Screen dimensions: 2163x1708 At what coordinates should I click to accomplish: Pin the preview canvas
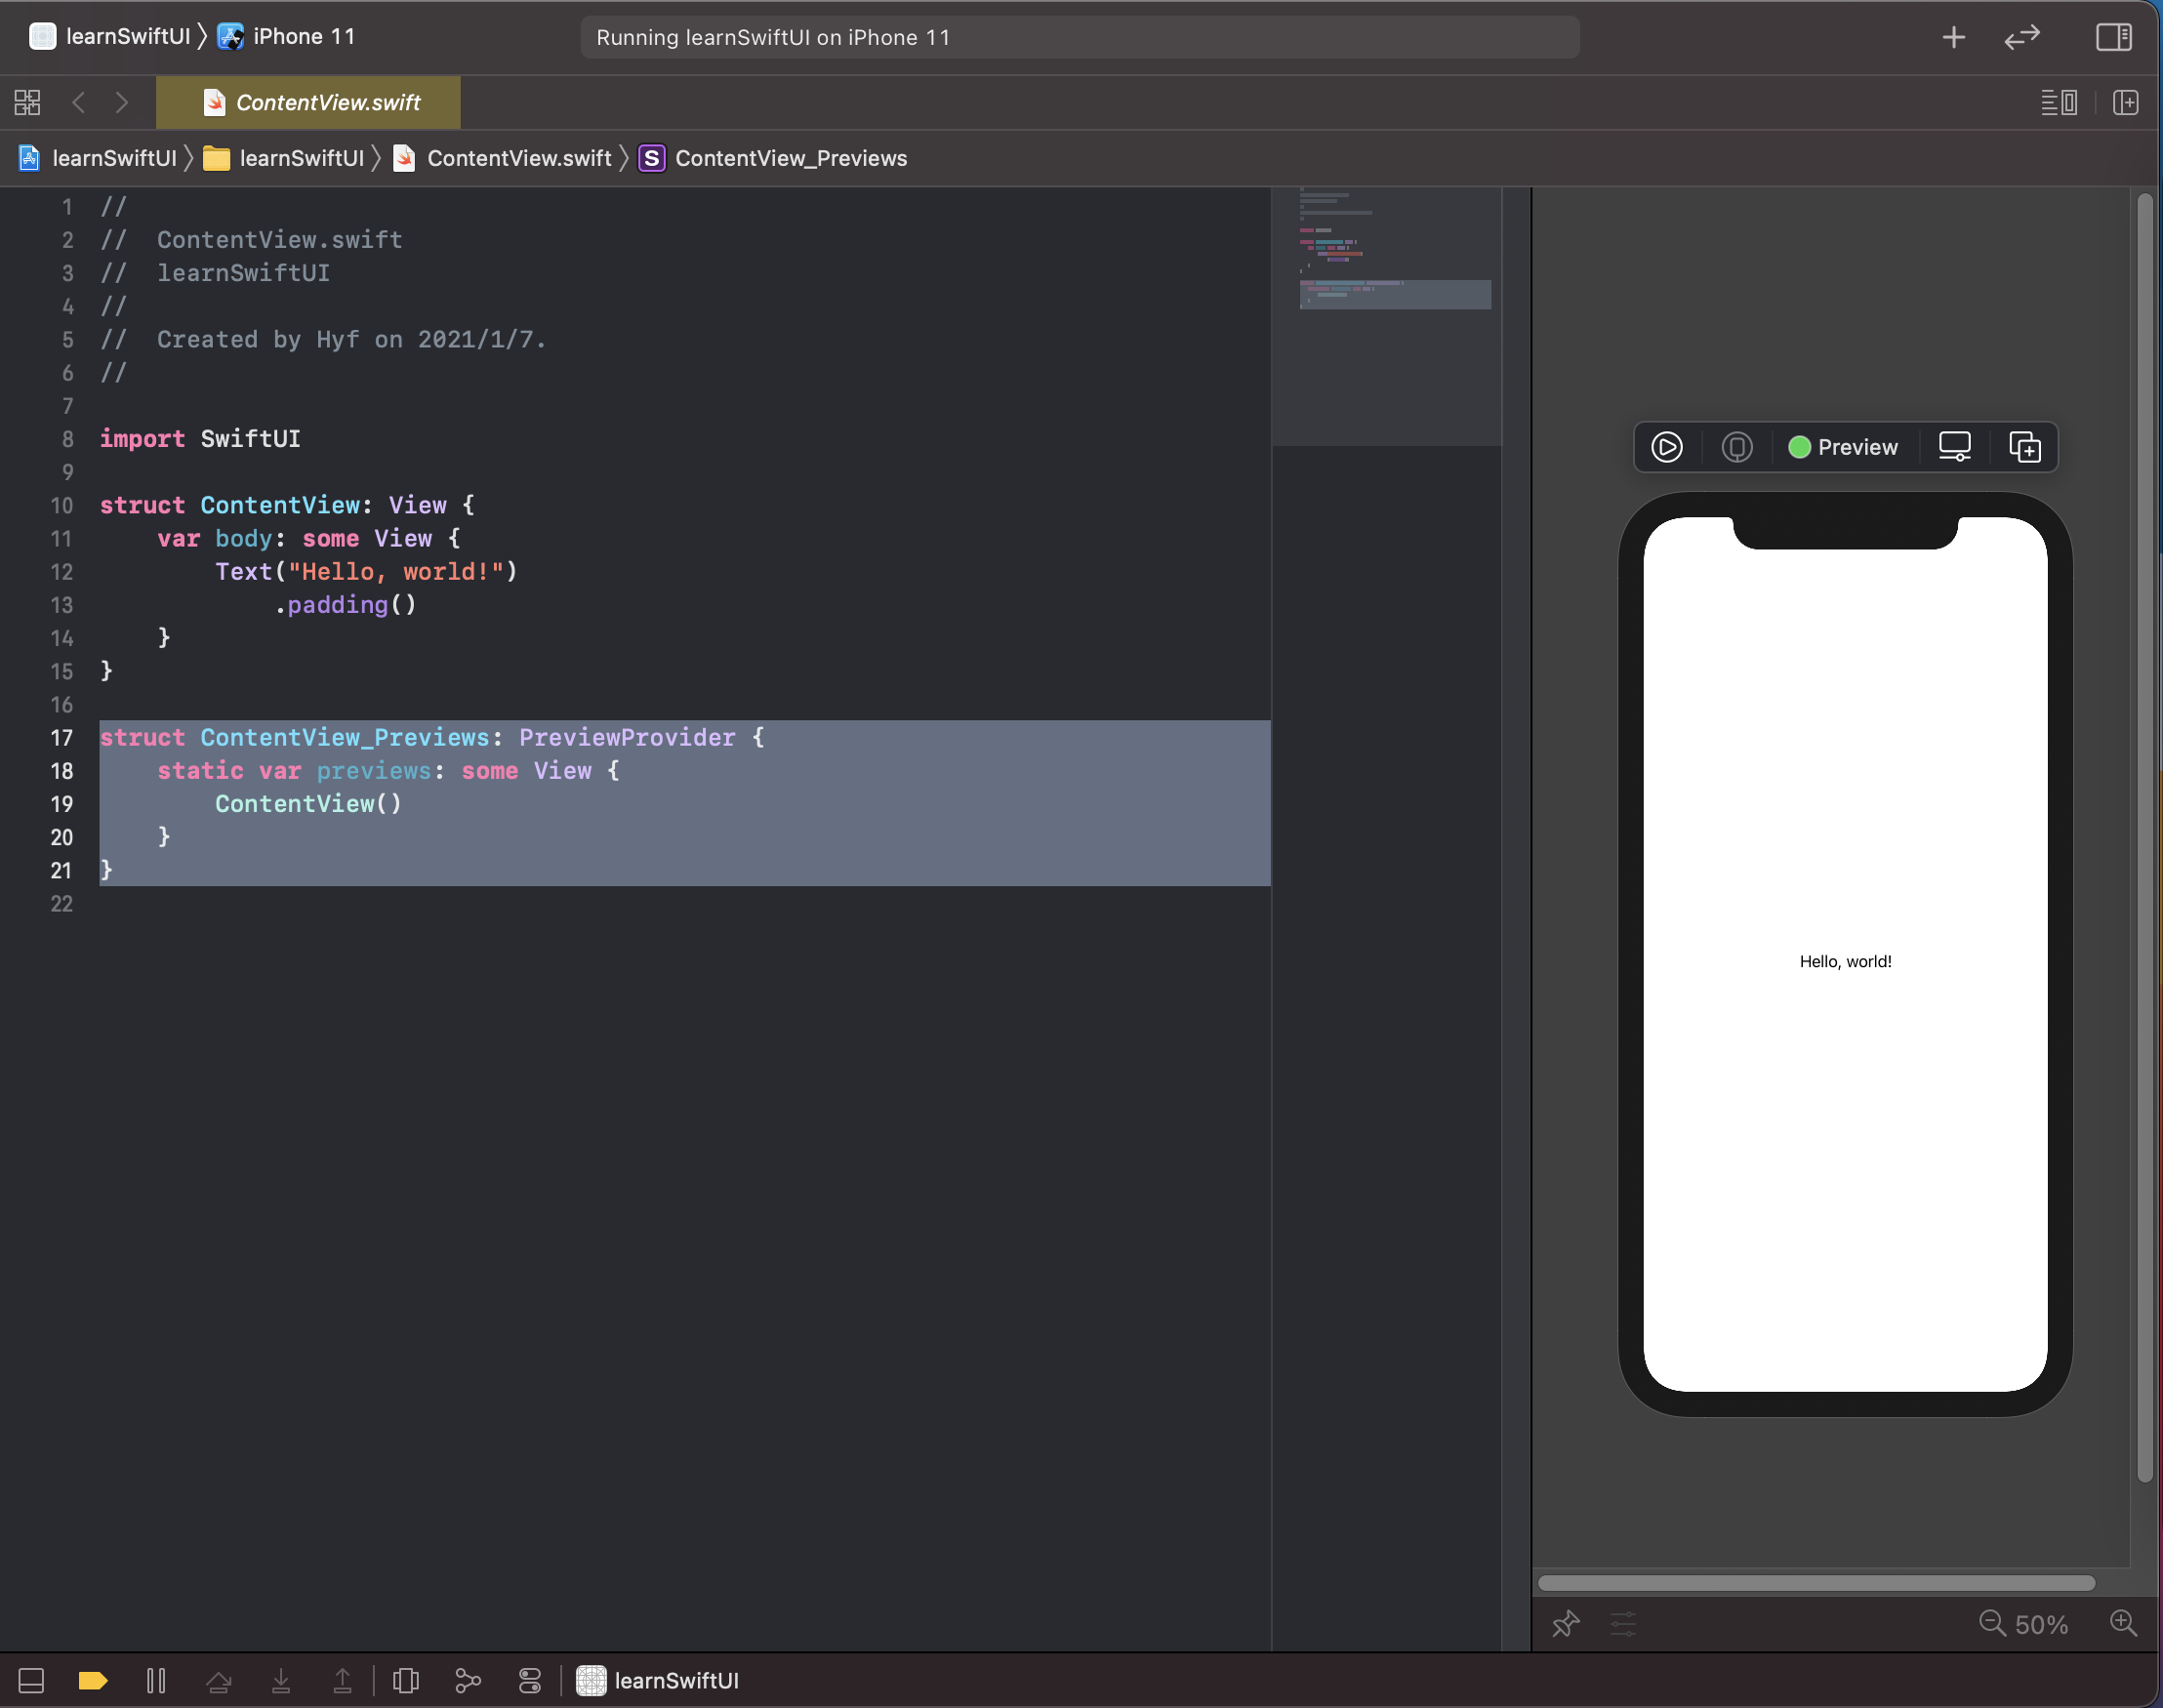pyautogui.click(x=1566, y=1623)
